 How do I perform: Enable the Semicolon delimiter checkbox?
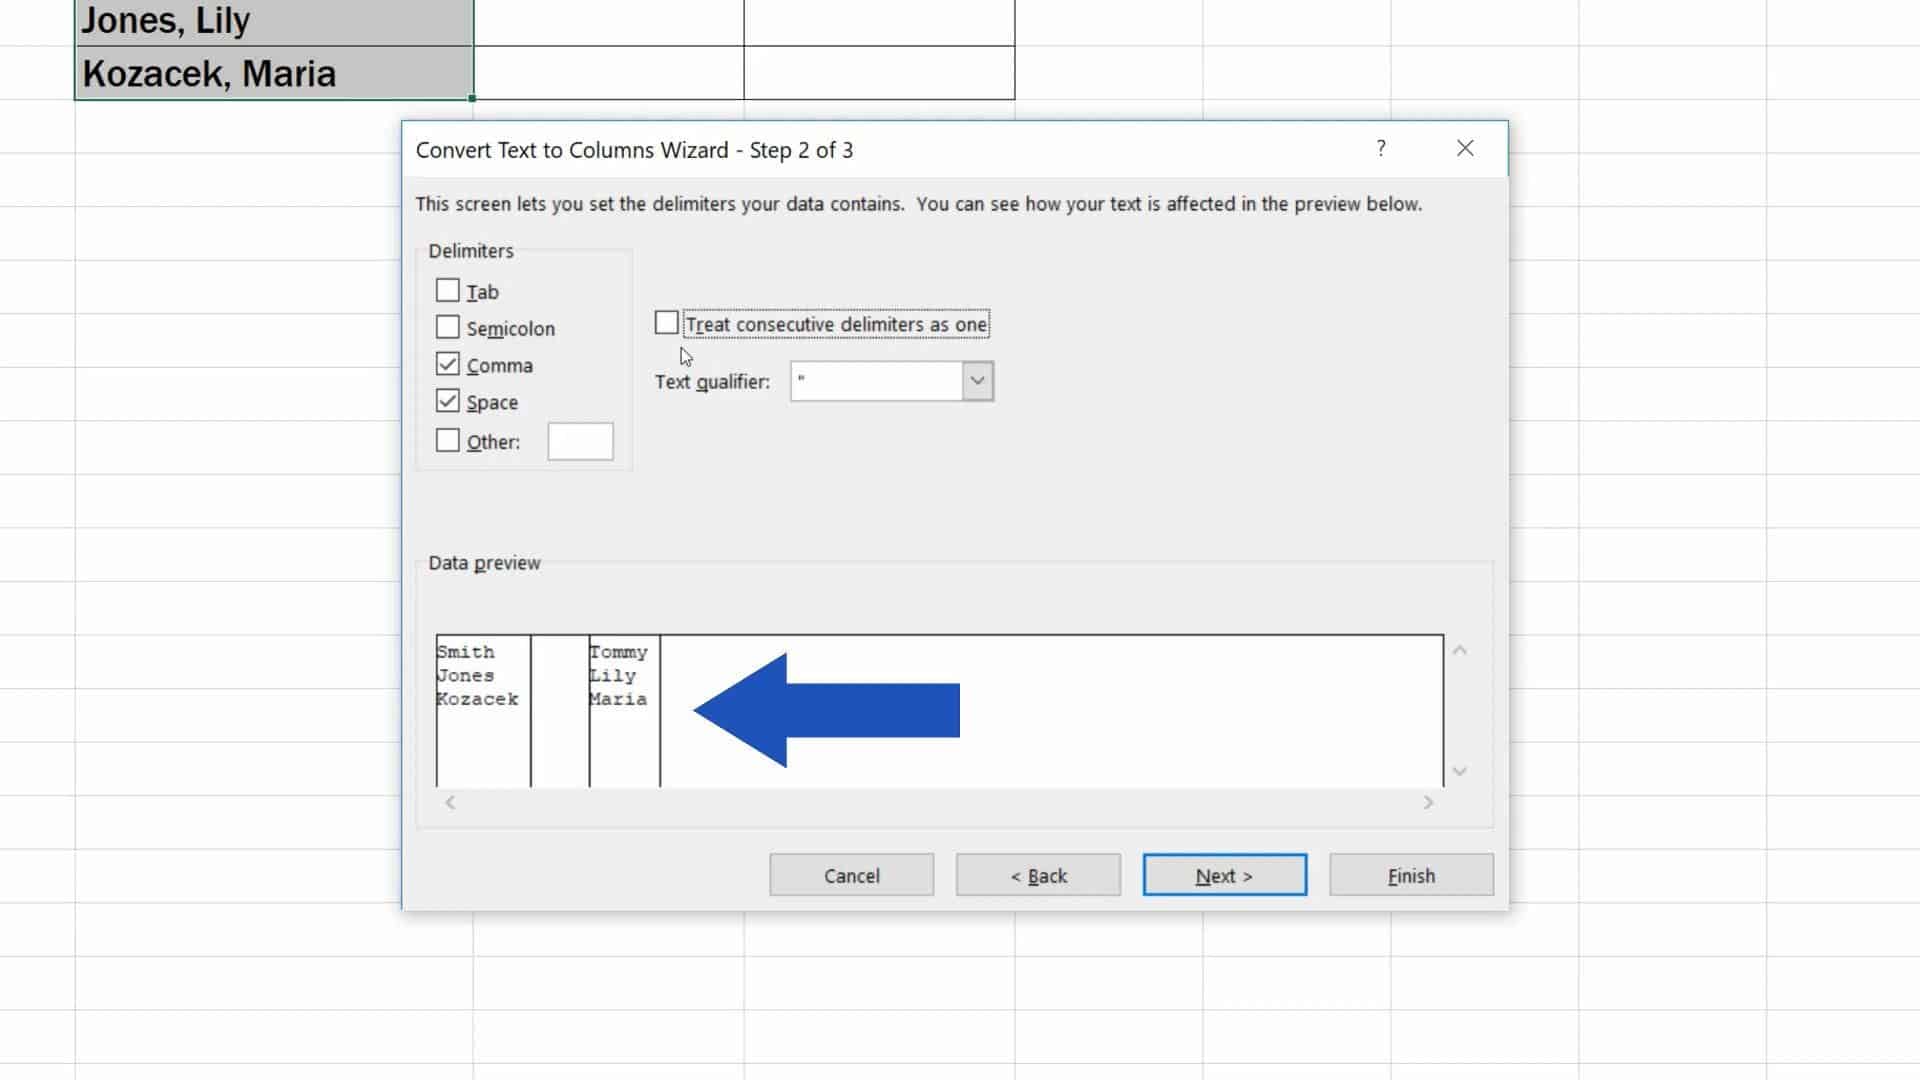(x=448, y=326)
